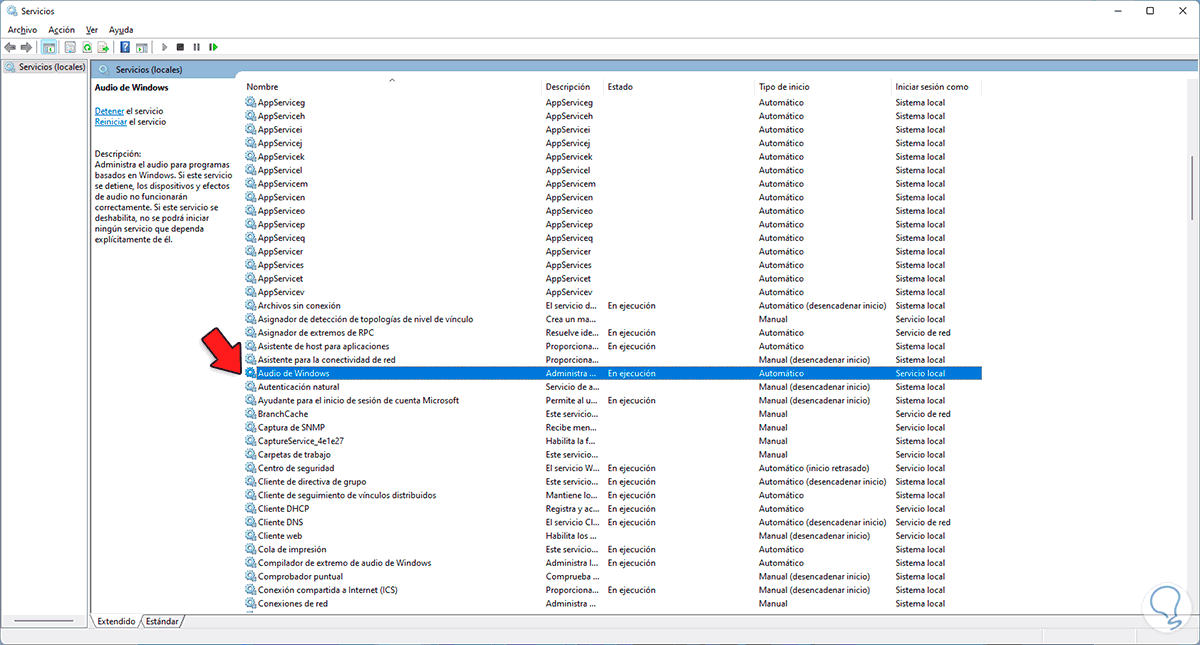Click the gear icon beside Archivos sin conexión

pos(251,305)
